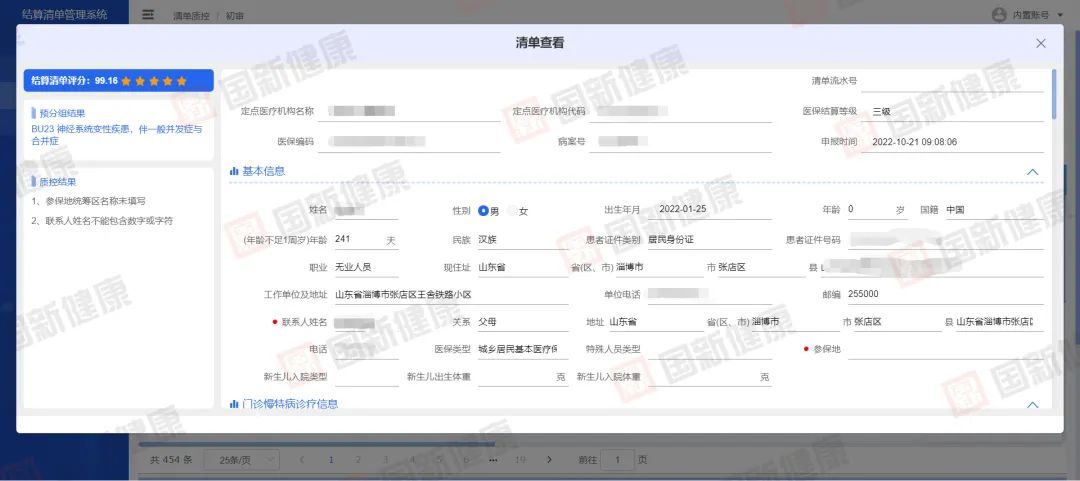Click the five-star rating icons
The width and height of the screenshot is (1080, 481).
154,81
